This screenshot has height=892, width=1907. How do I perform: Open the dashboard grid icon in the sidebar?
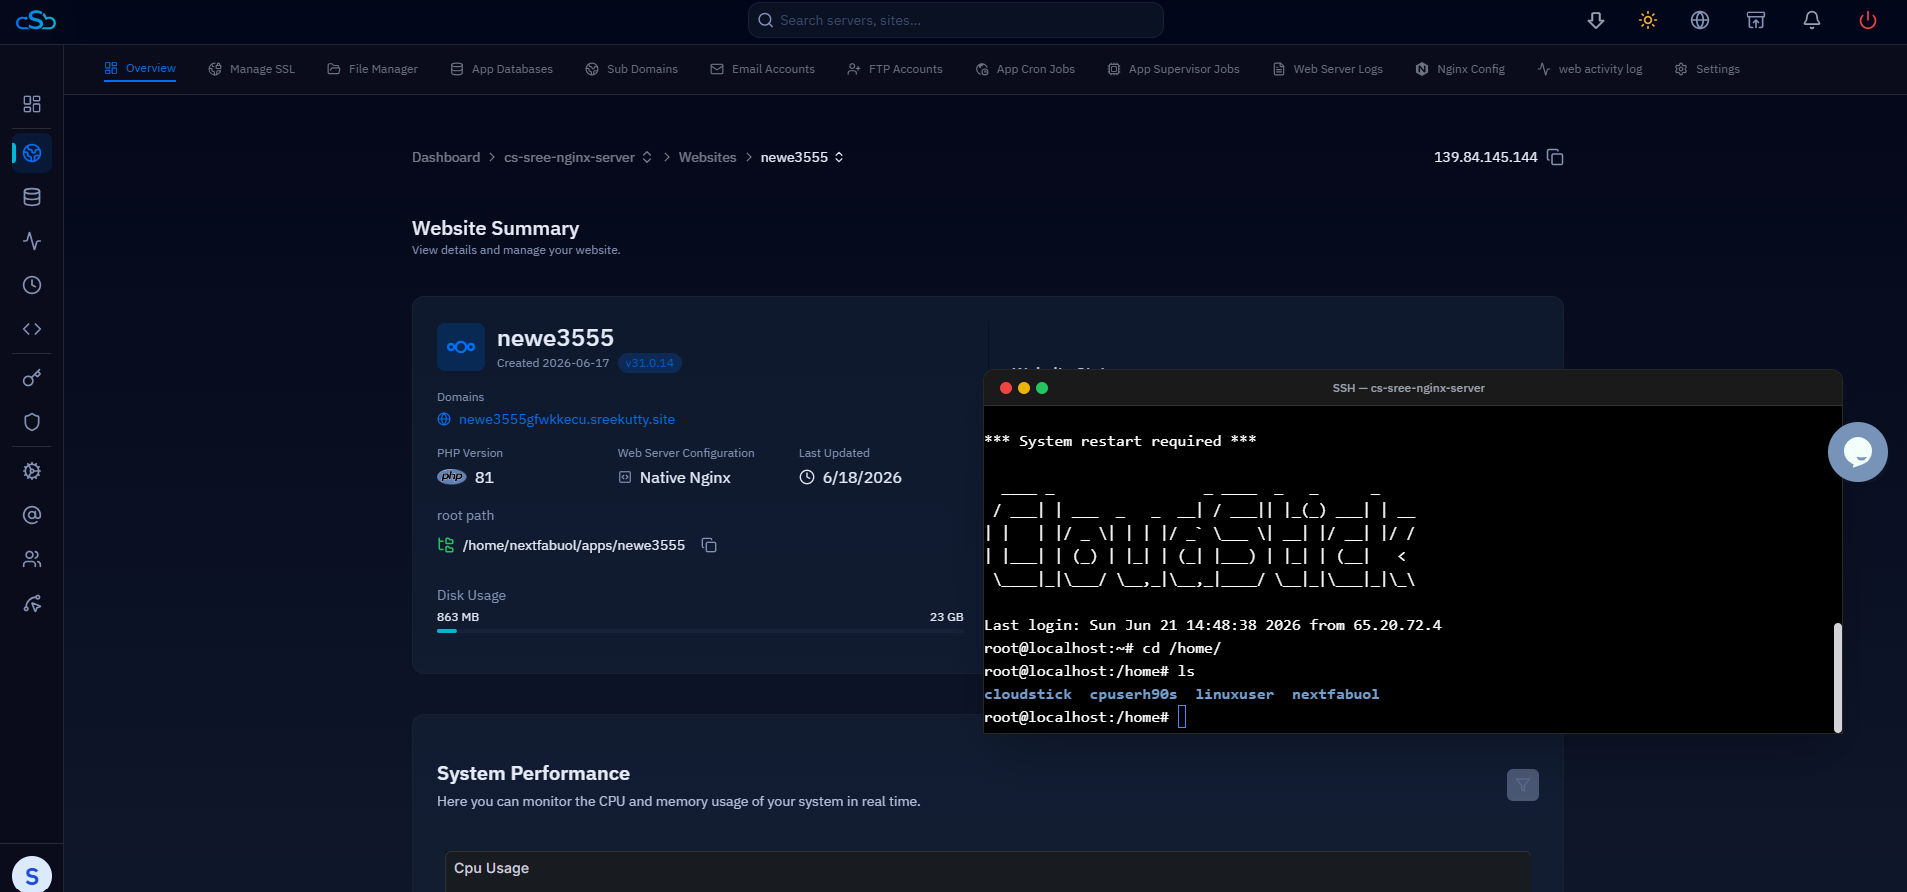coord(32,104)
